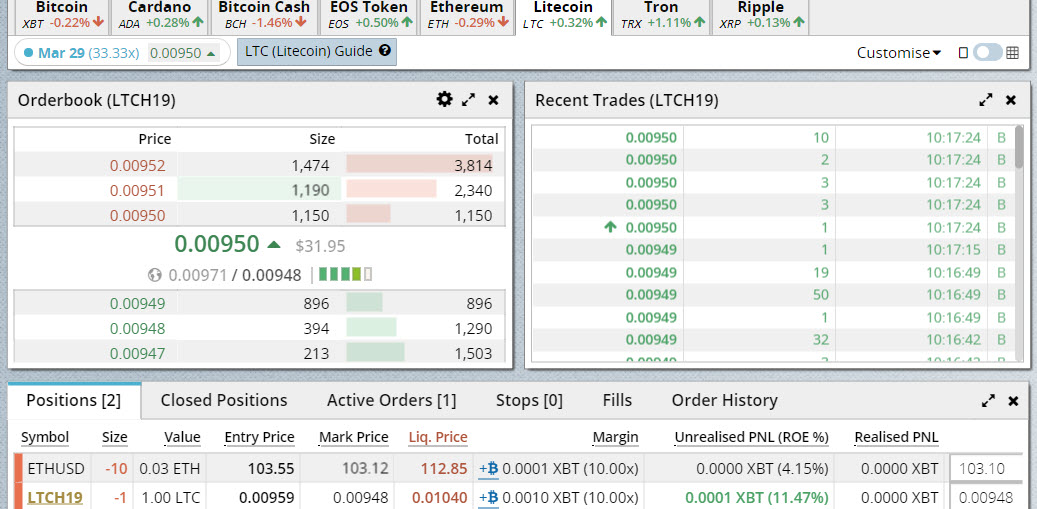Click bid price 0.00947 in Orderbook
The width and height of the screenshot is (1037, 509).
(x=138, y=354)
